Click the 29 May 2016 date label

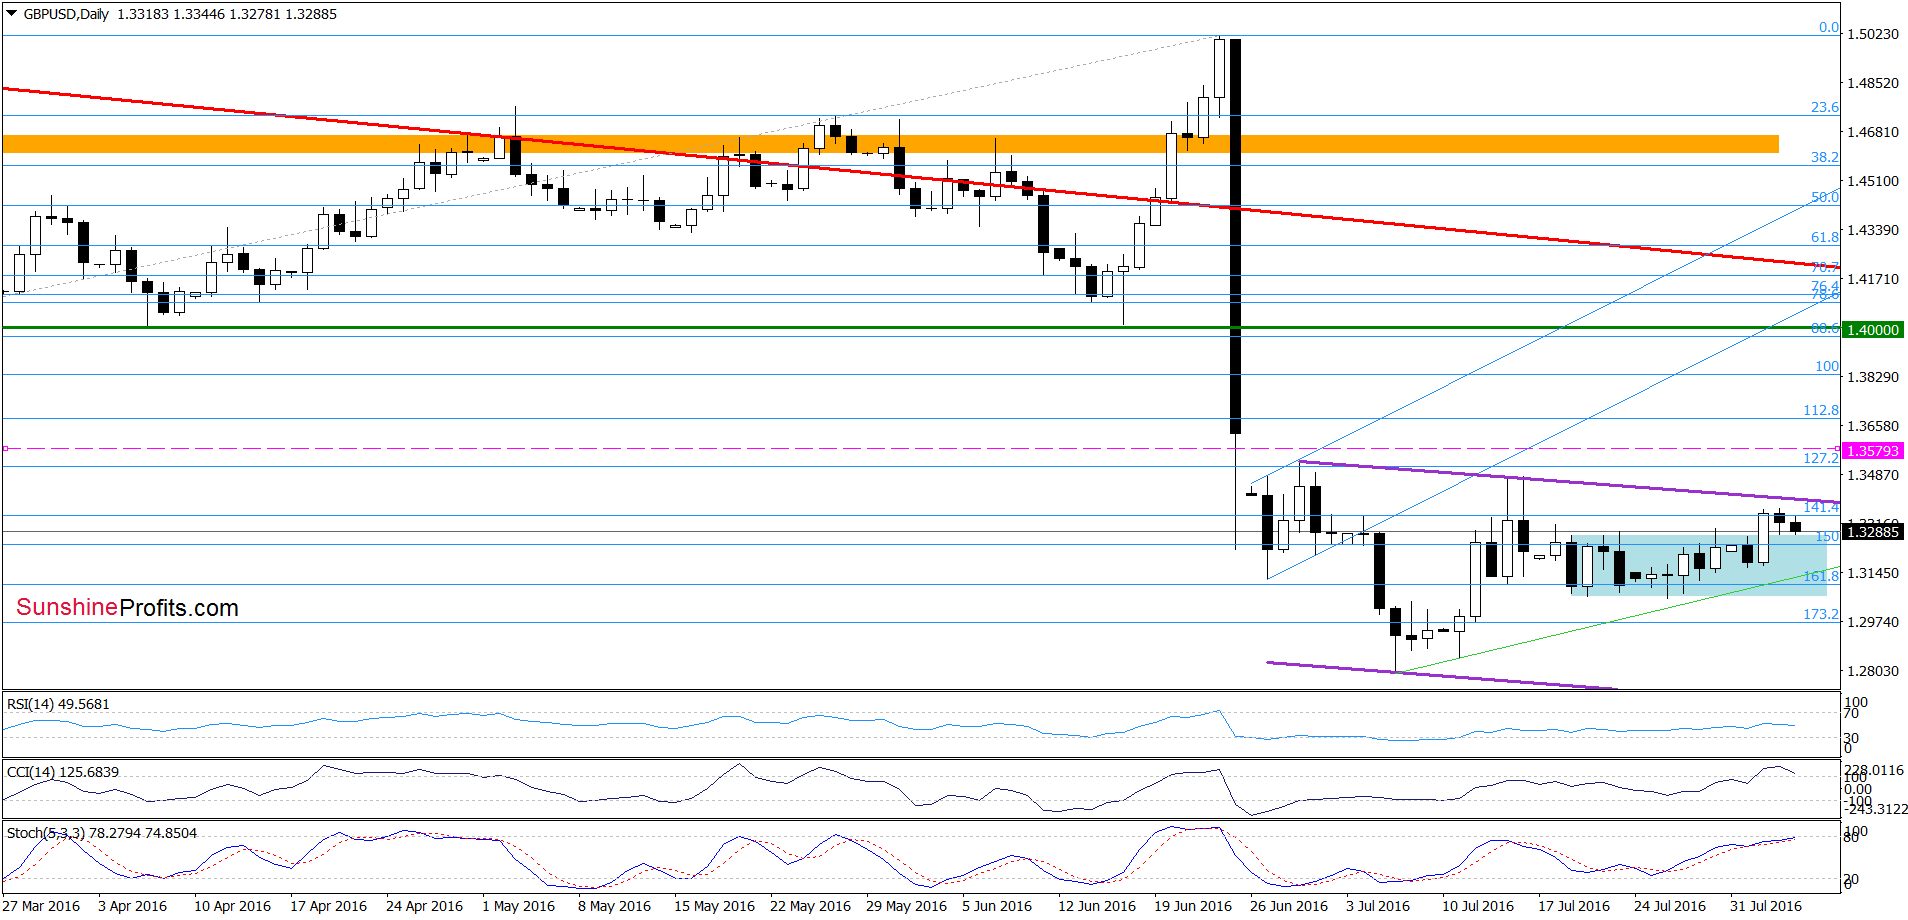906,906
